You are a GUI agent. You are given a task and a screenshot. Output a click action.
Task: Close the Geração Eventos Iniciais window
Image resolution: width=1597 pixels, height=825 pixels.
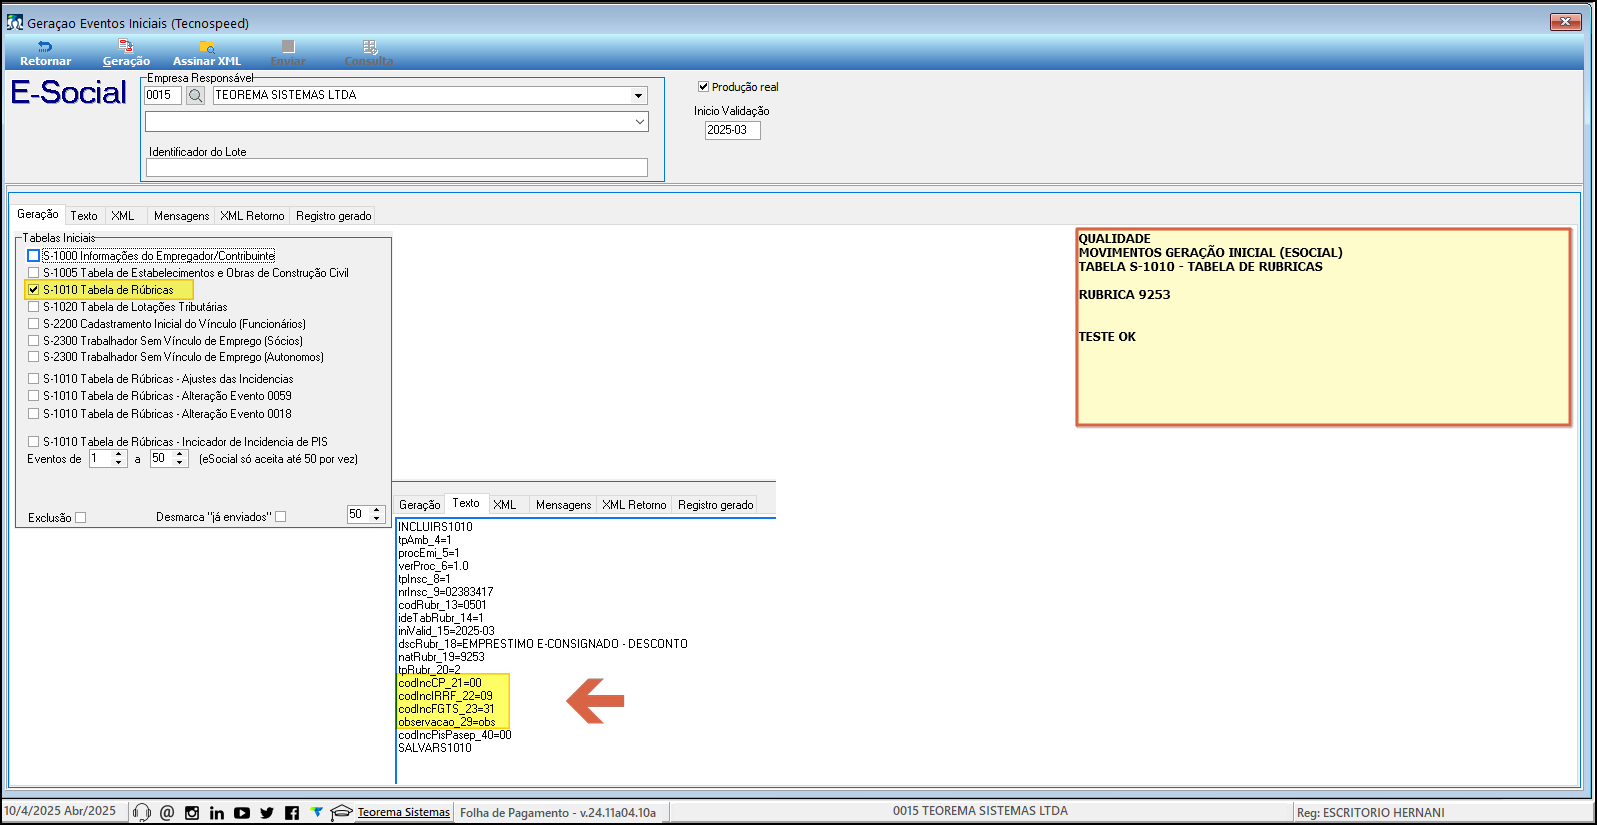point(1565,21)
